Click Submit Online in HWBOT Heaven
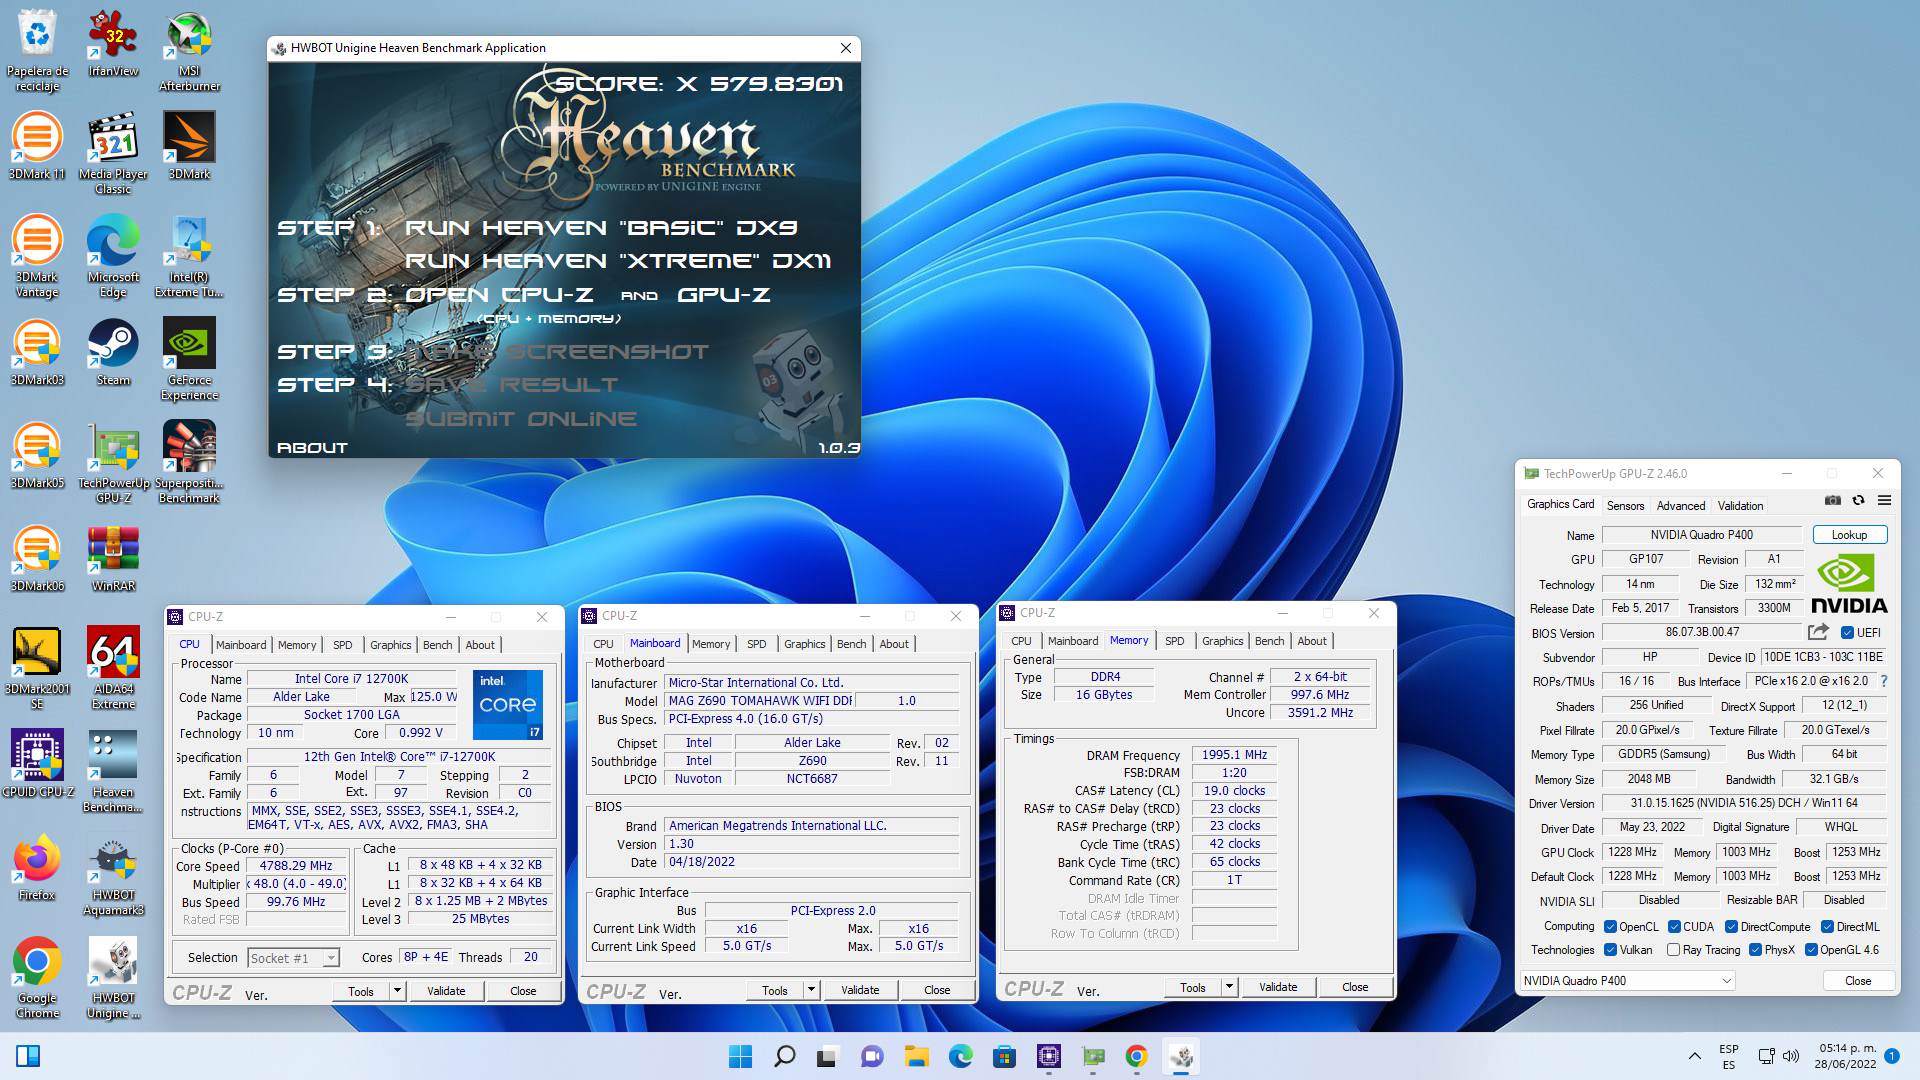The height and width of the screenshot is (1080, 1920). pyautogui.click(x=520, y=419)
